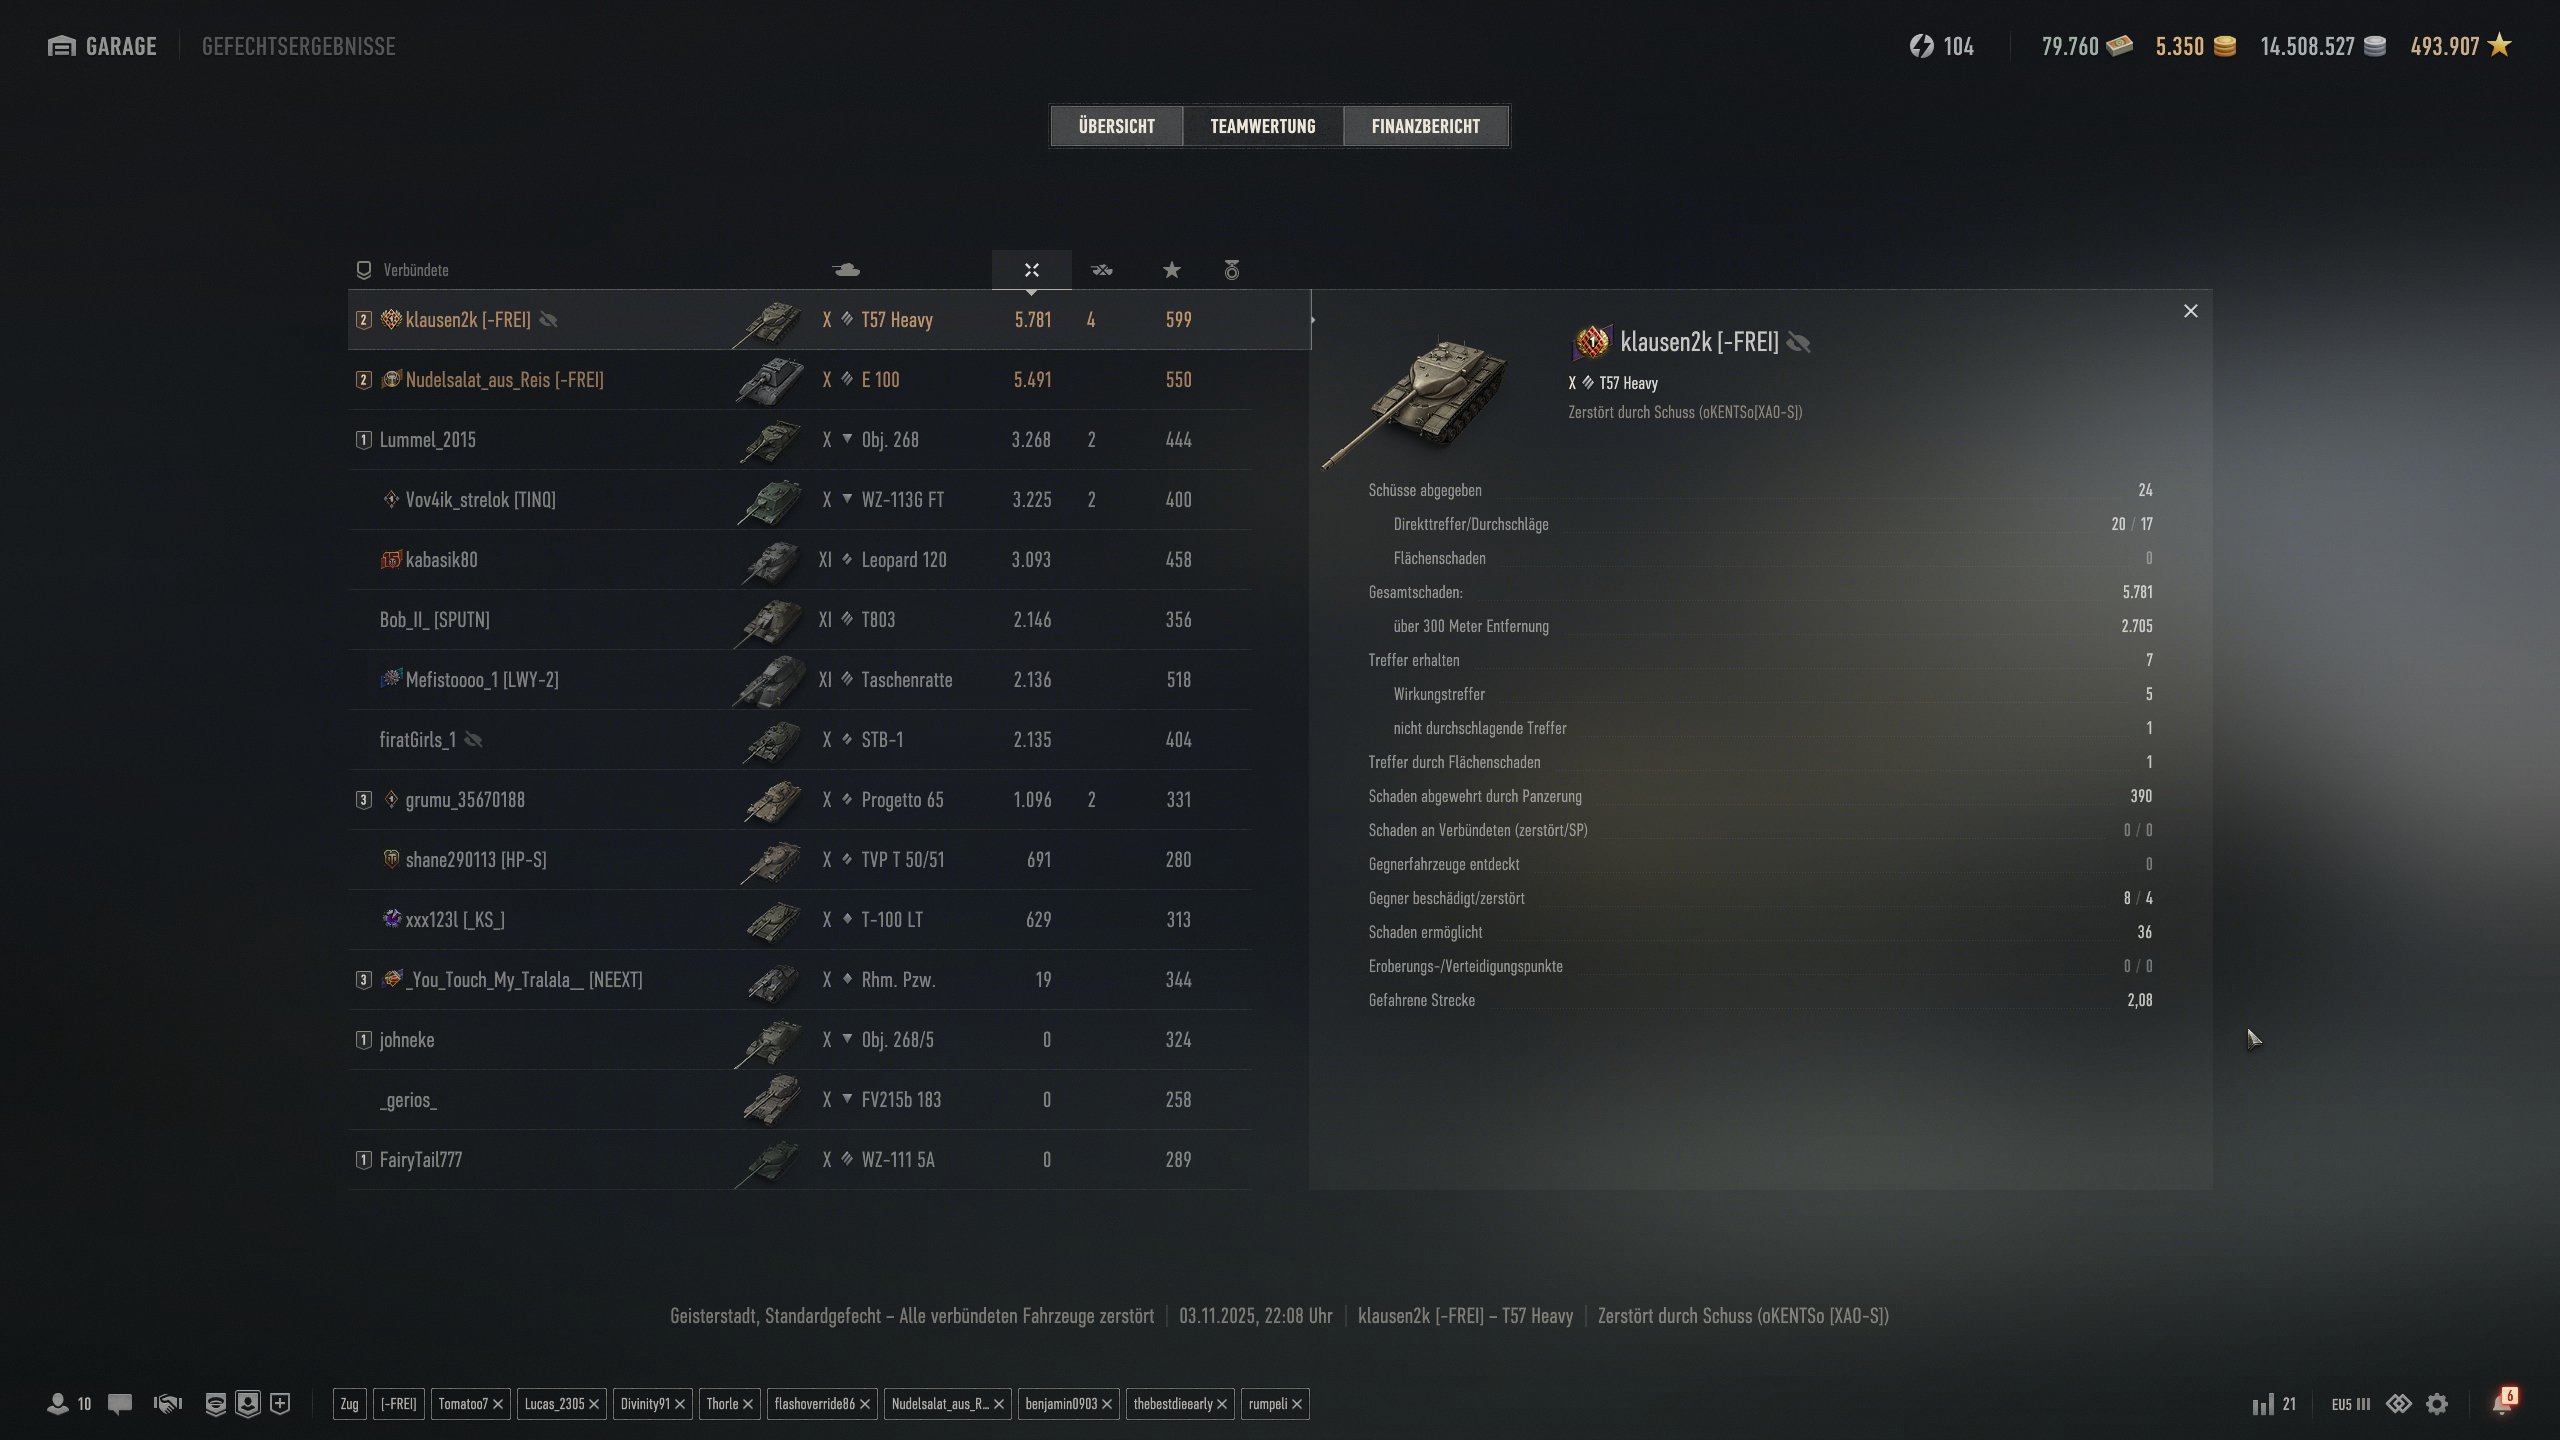Screen dimensions: 2560x1440
Task: Sort by experience star column icon
Action: coord(1171,270)
